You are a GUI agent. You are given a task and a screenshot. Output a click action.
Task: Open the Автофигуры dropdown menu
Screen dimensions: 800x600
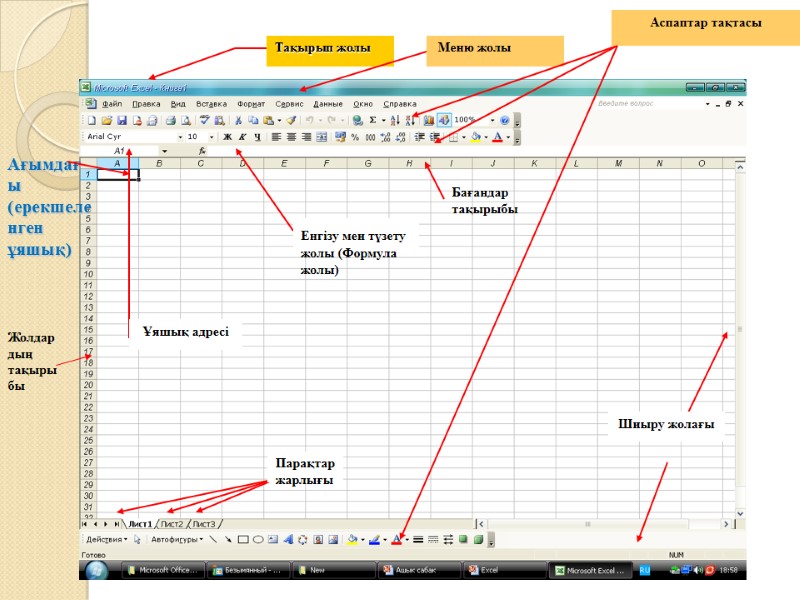click(177, 539)
